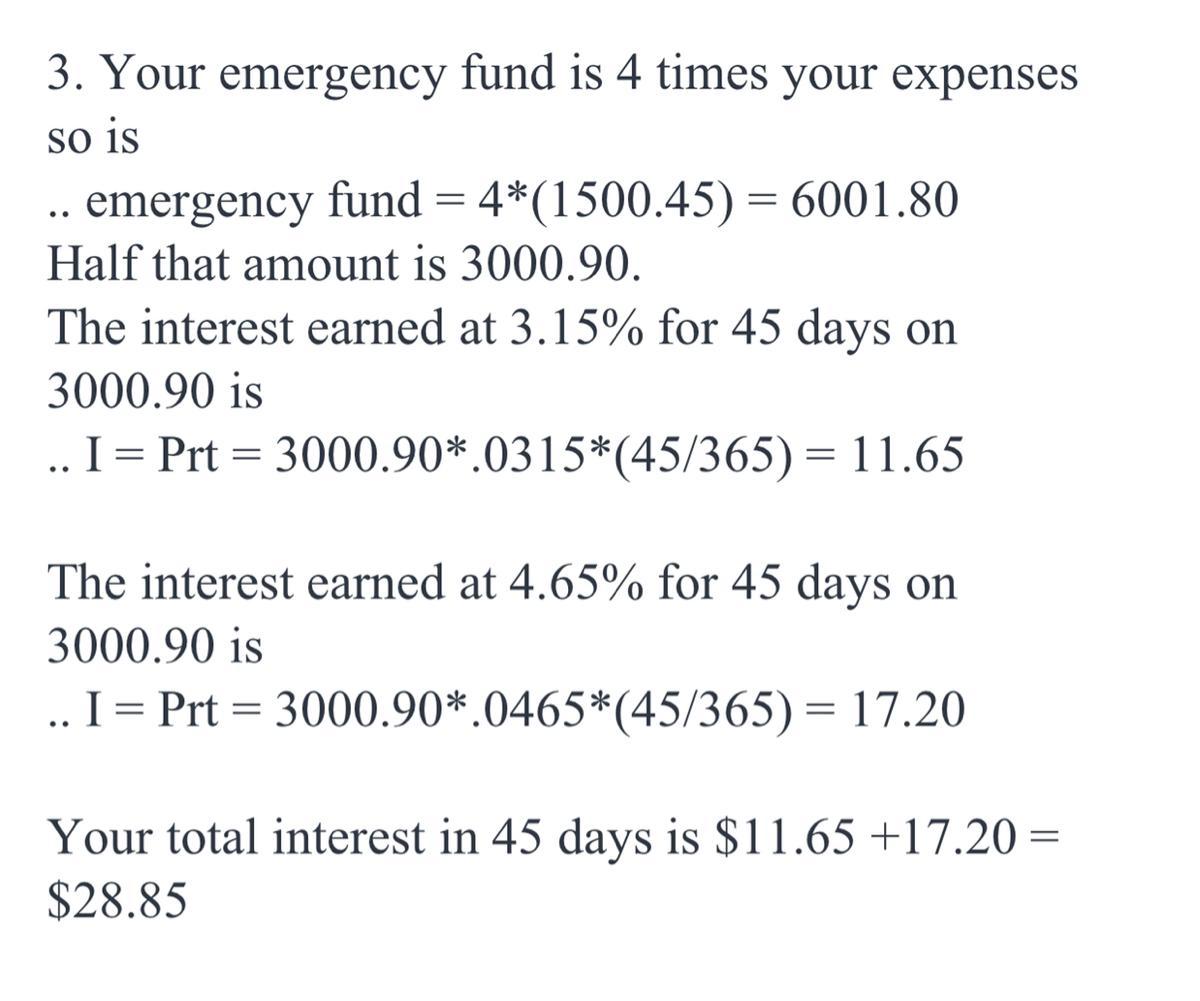Click '3000.90 is' below 4.65% line
Screen dimensions: 1200x1001
[x=155, y=647]
